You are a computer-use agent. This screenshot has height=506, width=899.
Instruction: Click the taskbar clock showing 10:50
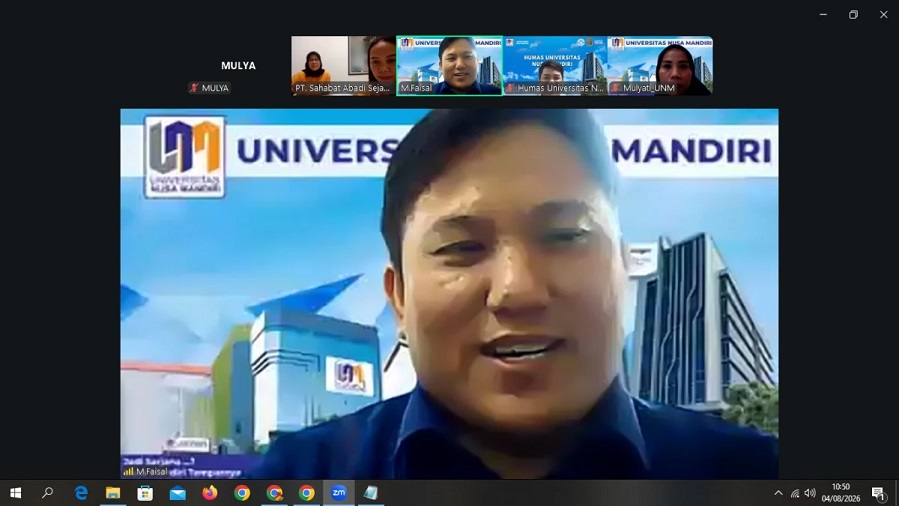(841, 493)
